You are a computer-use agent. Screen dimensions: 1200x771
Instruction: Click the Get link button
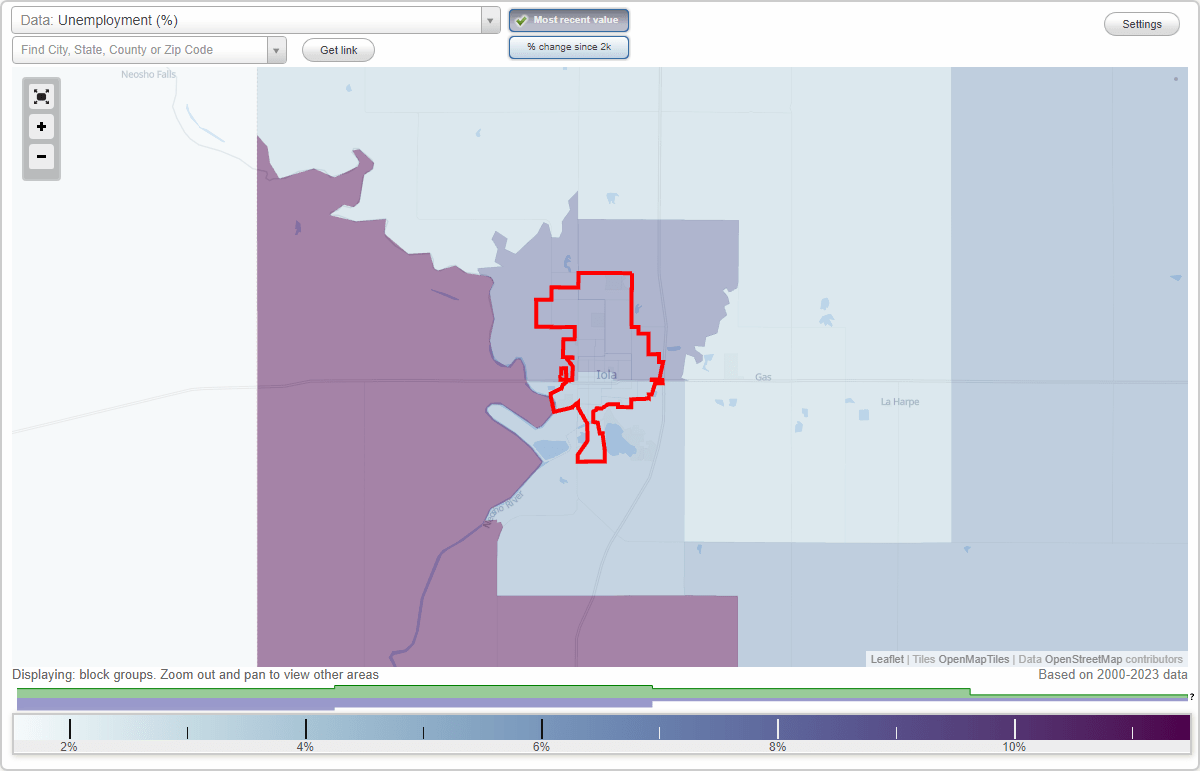[337, 50]
